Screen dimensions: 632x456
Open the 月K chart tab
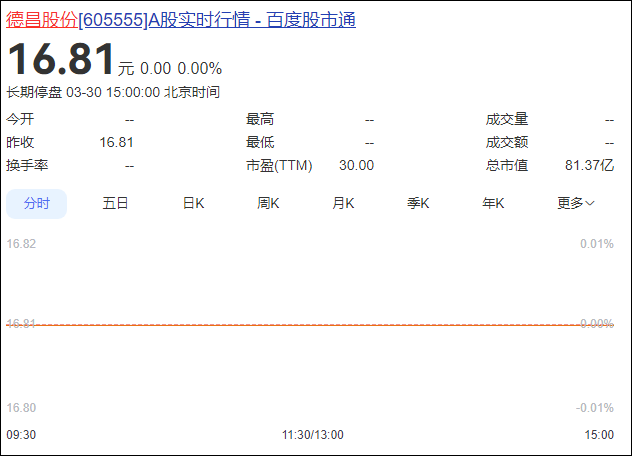[343, 203]
